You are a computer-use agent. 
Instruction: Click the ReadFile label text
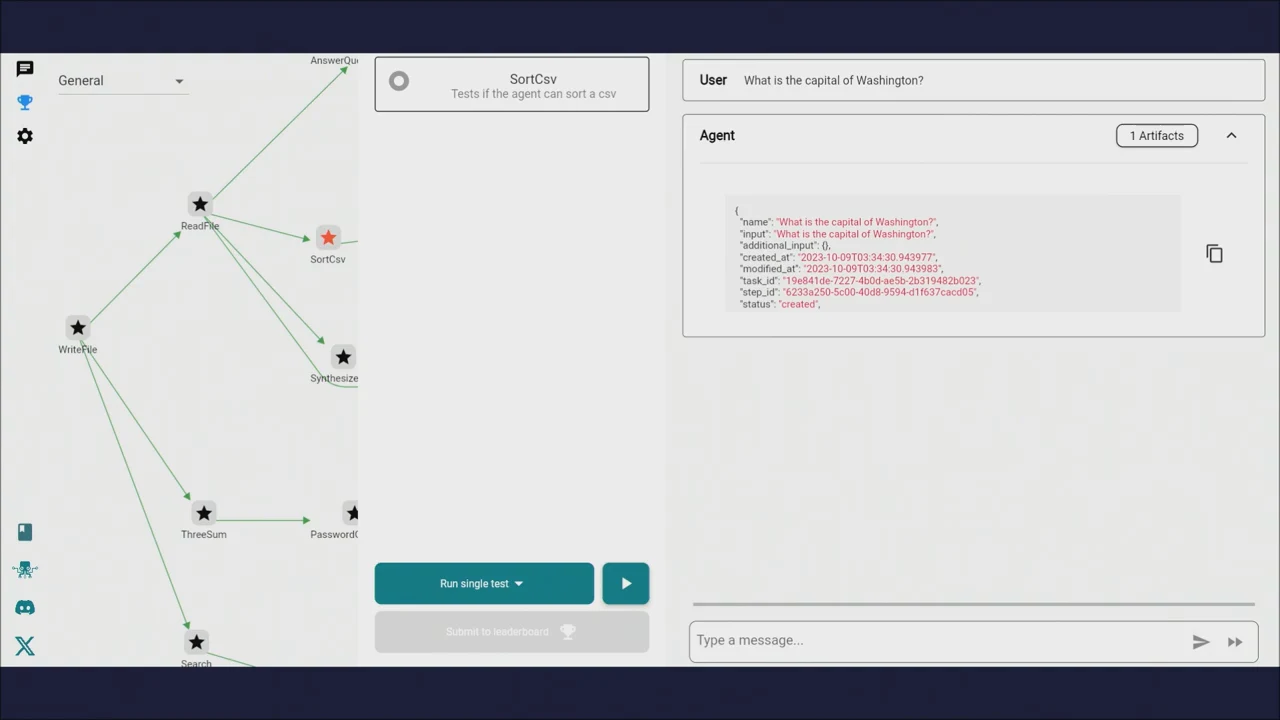point(200,226)
